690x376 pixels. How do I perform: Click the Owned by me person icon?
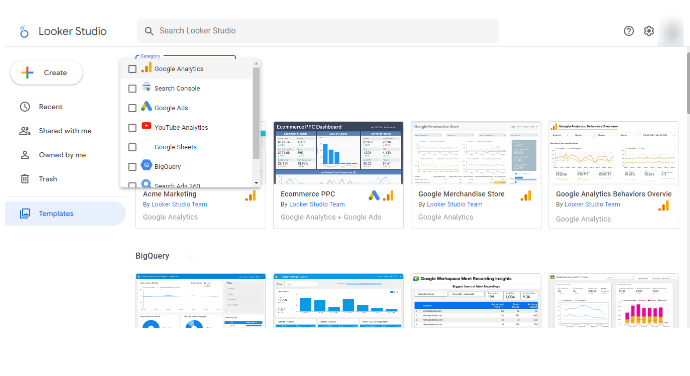(x=25, y=155)
